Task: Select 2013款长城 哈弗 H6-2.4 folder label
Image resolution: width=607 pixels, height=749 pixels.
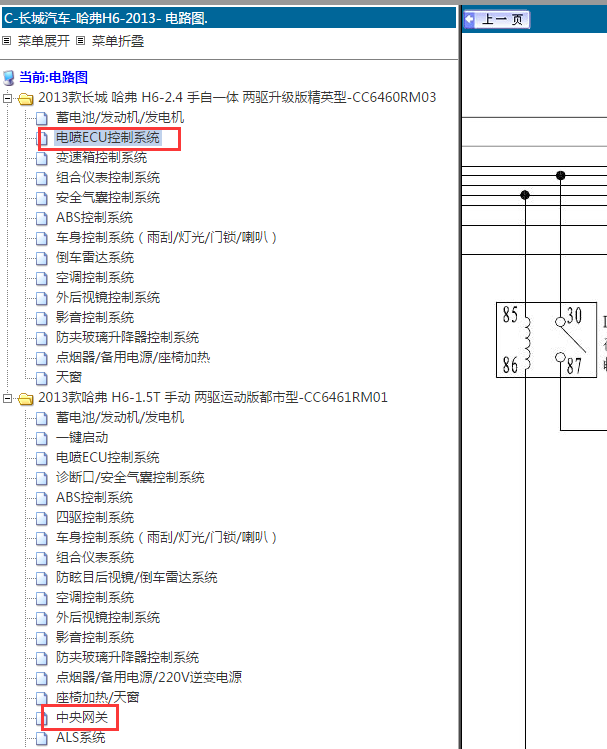Action: click(237, 97)
